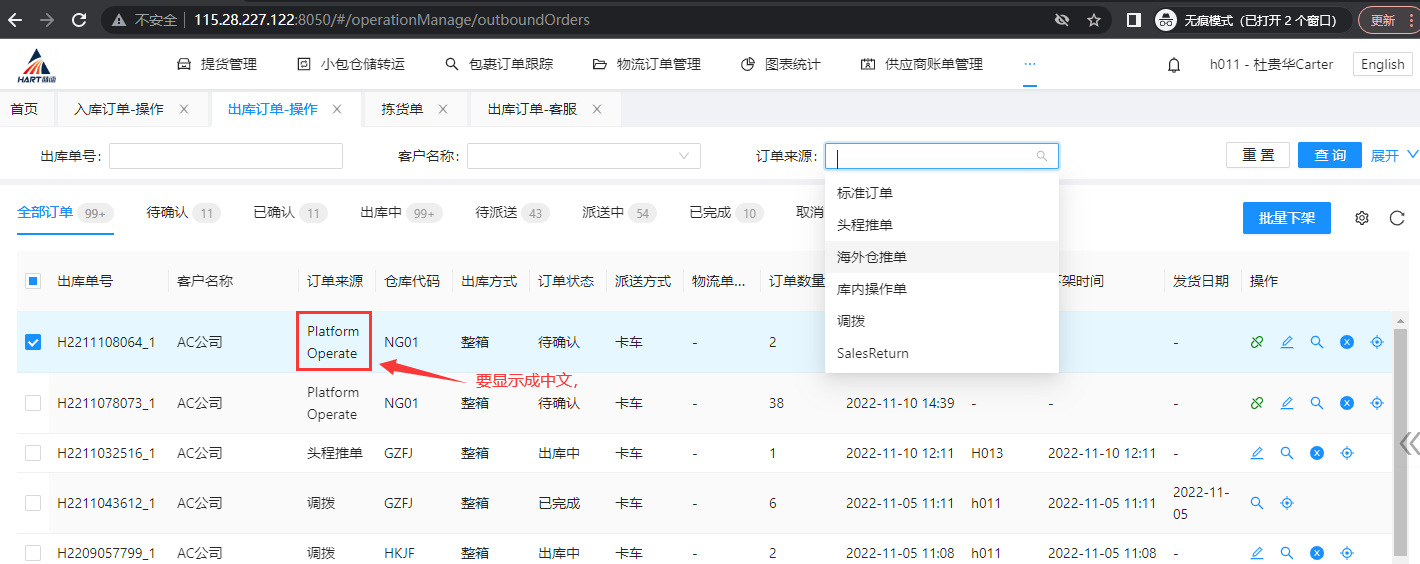
Task: Click the refresh table icon
Action: tap(1397, 218)
